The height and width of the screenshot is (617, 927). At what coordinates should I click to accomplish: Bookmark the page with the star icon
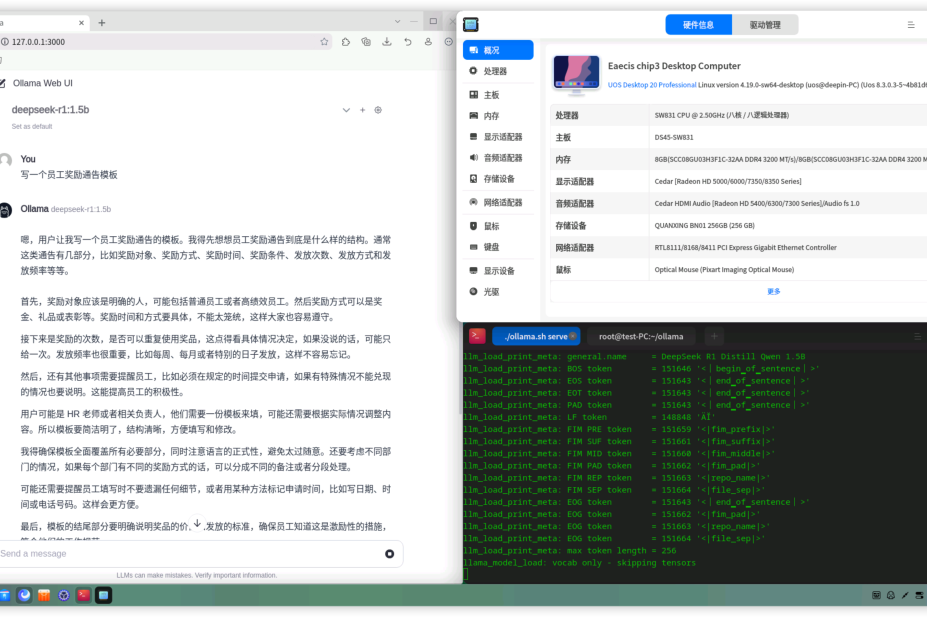(x=324, y=42)
